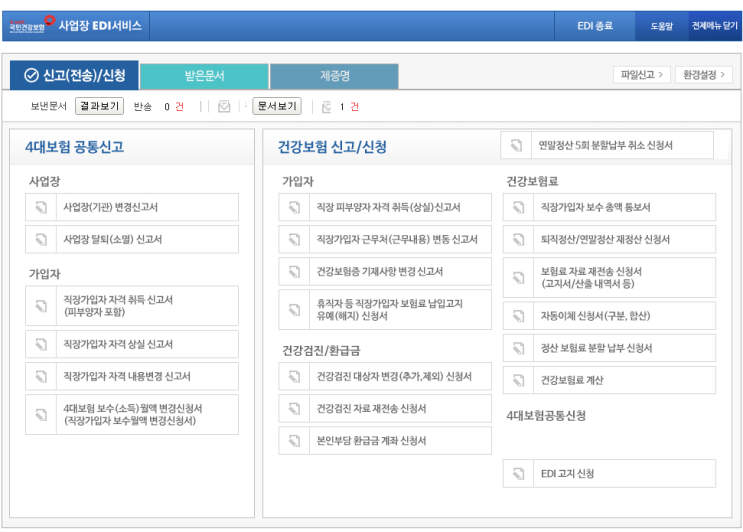The height and width of the screenshot is (532, 743).
Task: Open 본인부담 환급금 계좌 신청서
Action: tap(385, 441)
